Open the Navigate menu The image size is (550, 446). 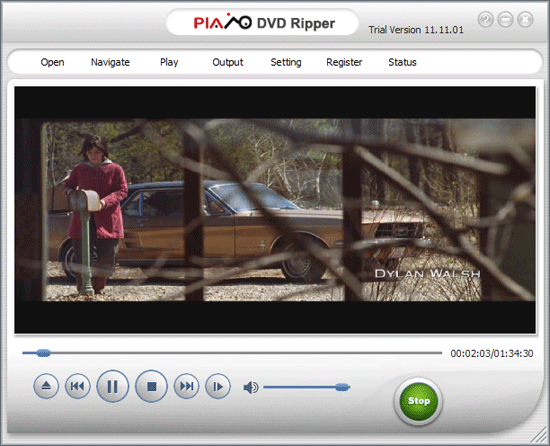coord(110,62)
